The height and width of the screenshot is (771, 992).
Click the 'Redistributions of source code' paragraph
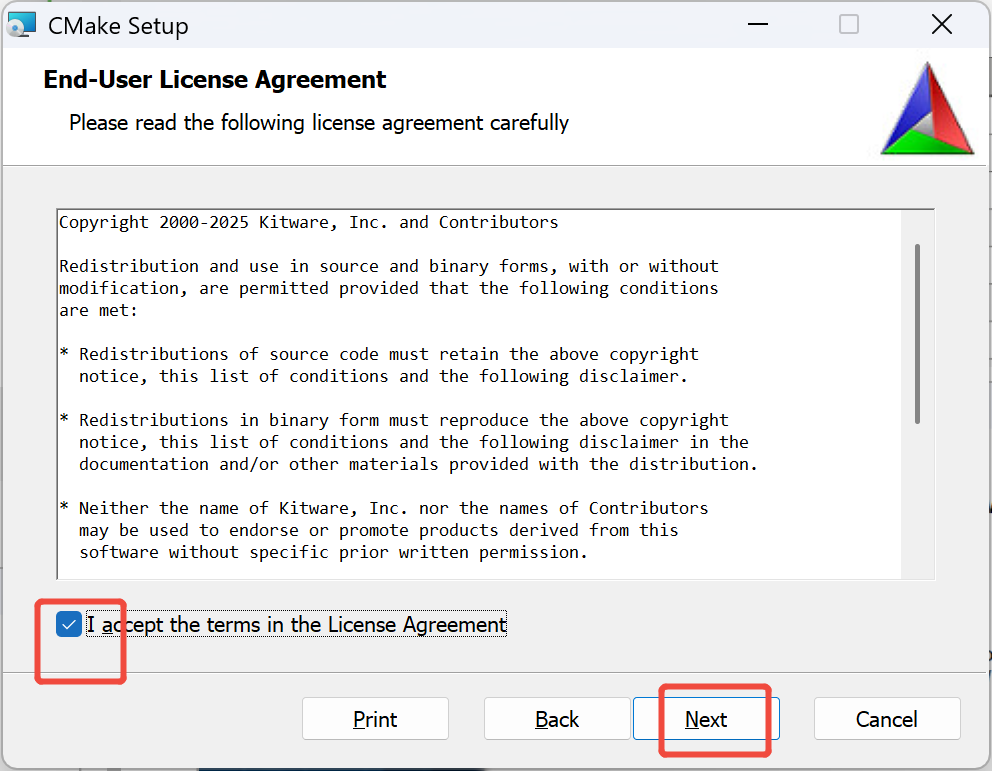(x=380, y=365)
